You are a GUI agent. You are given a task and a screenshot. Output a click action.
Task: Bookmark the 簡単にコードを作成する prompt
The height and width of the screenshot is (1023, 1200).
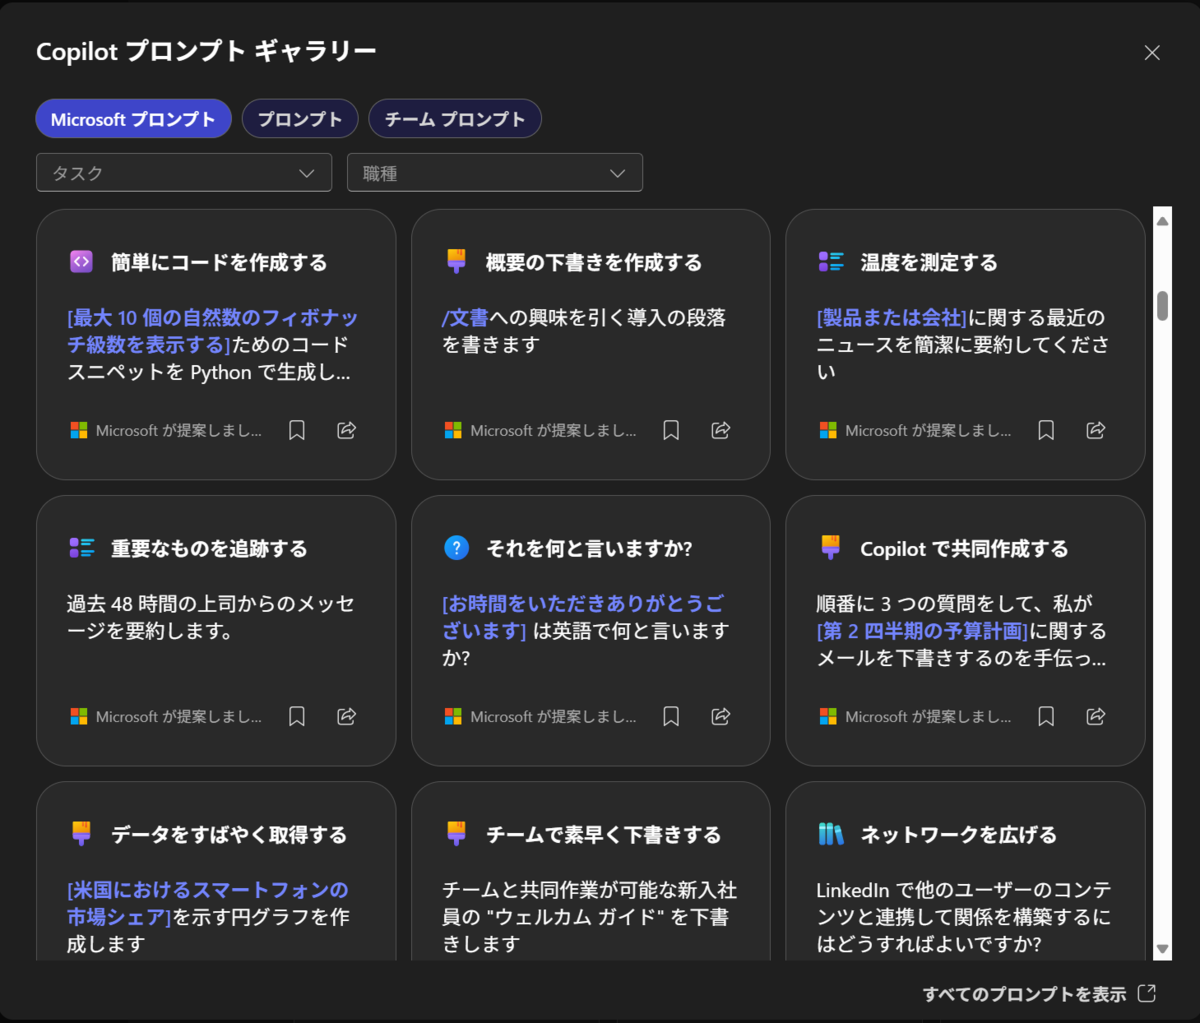(297, 430)
